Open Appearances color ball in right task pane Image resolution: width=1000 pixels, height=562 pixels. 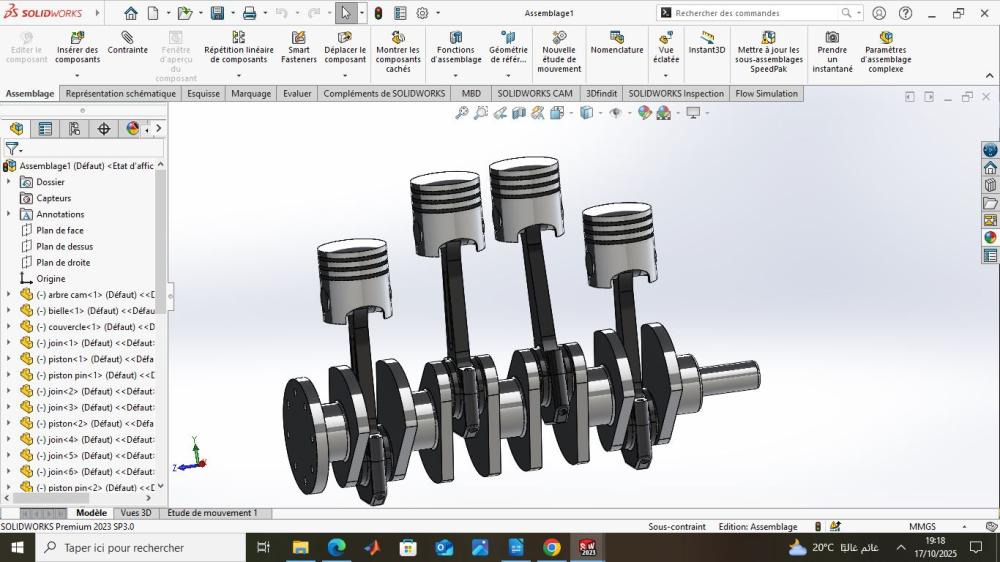tap(990, 237)
